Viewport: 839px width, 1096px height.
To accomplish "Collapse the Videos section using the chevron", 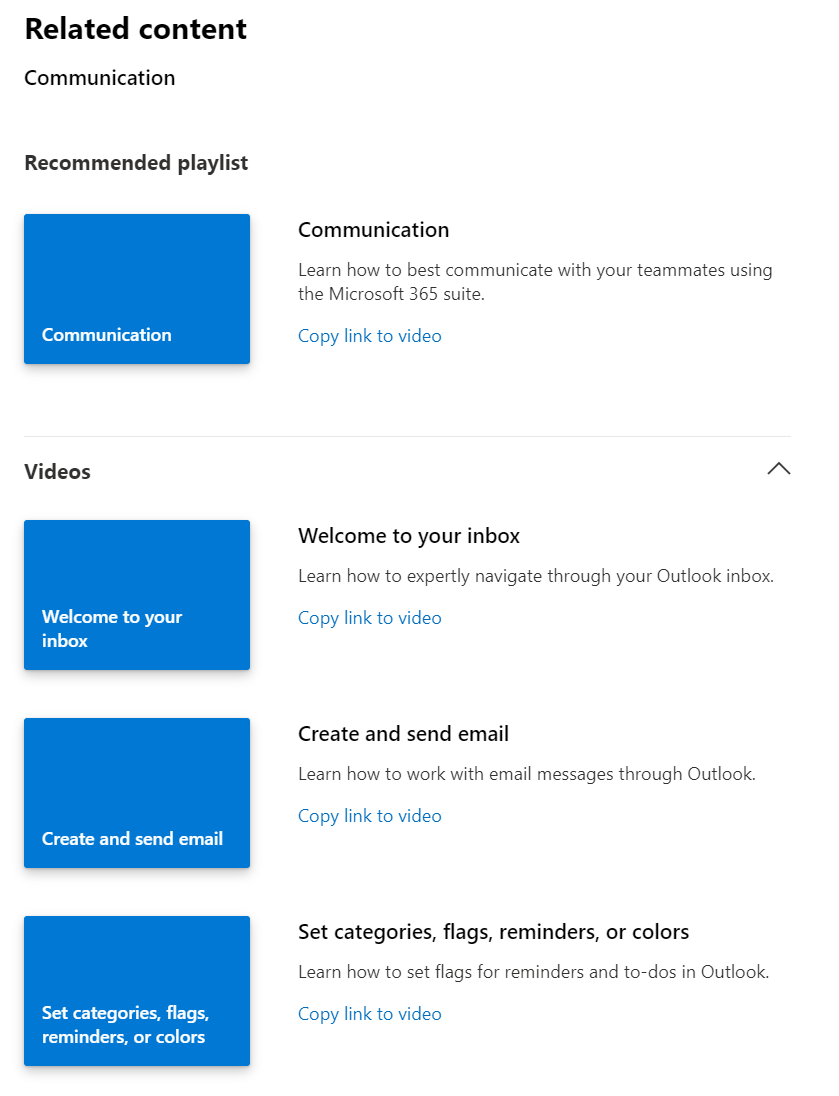I will pyautogui.click(x=778, y=468).
